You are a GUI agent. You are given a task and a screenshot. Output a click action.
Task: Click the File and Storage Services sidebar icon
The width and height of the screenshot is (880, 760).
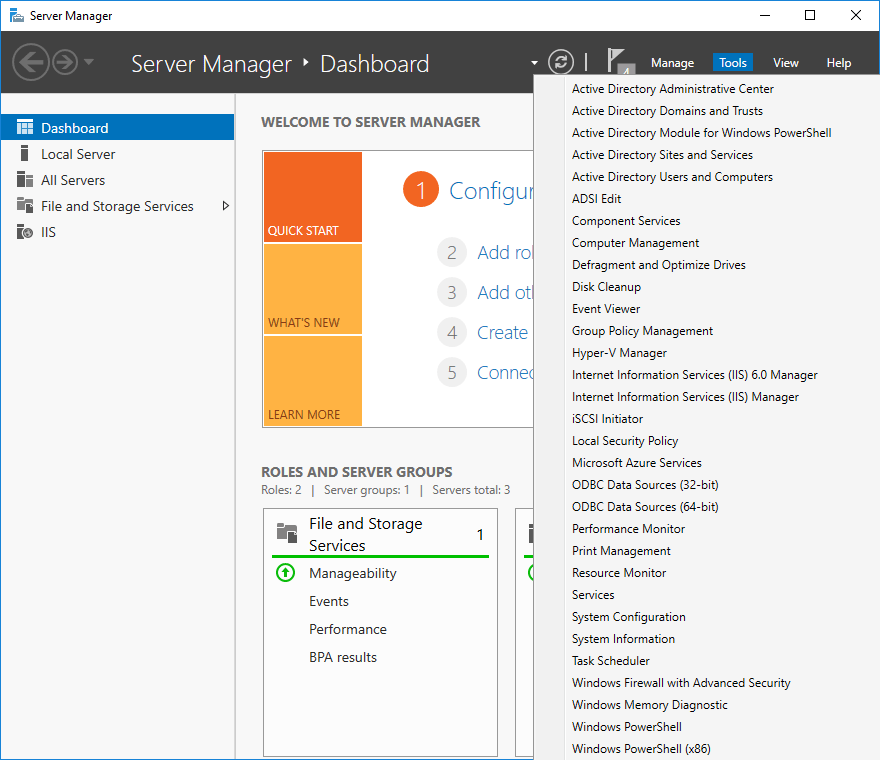[25, 205]
